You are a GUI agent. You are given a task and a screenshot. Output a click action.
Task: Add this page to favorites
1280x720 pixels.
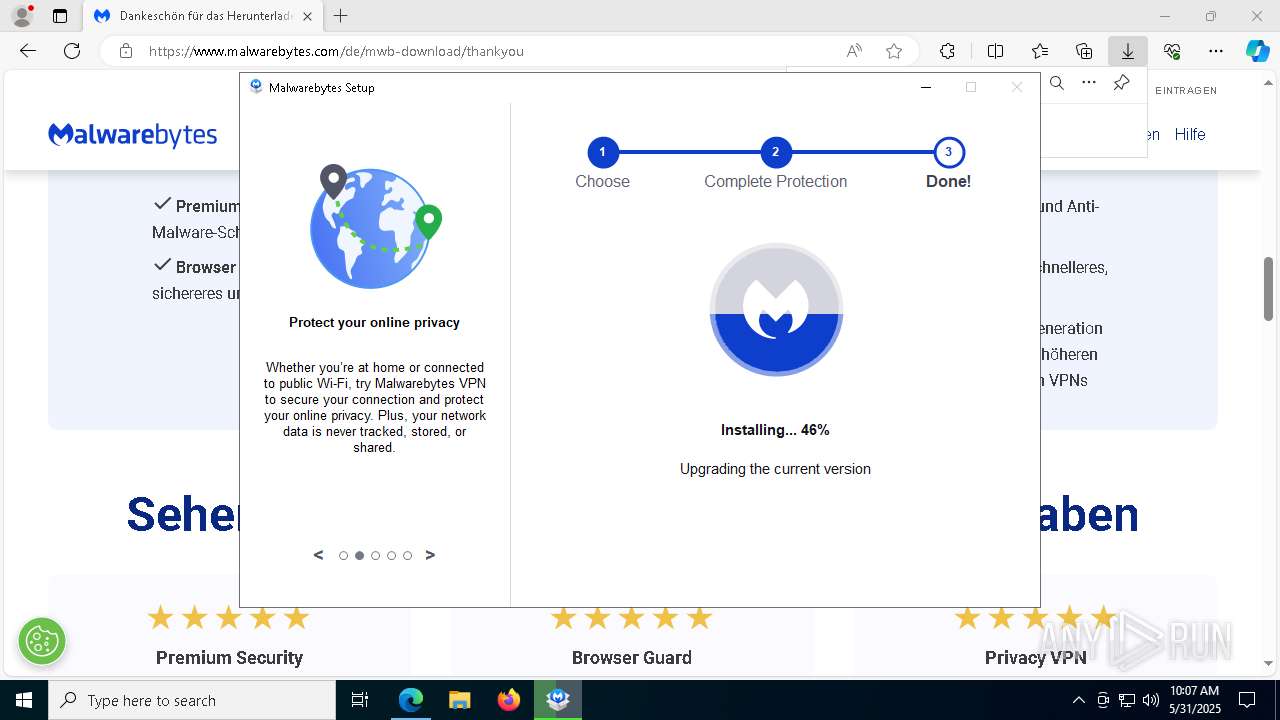coord(894,51)
